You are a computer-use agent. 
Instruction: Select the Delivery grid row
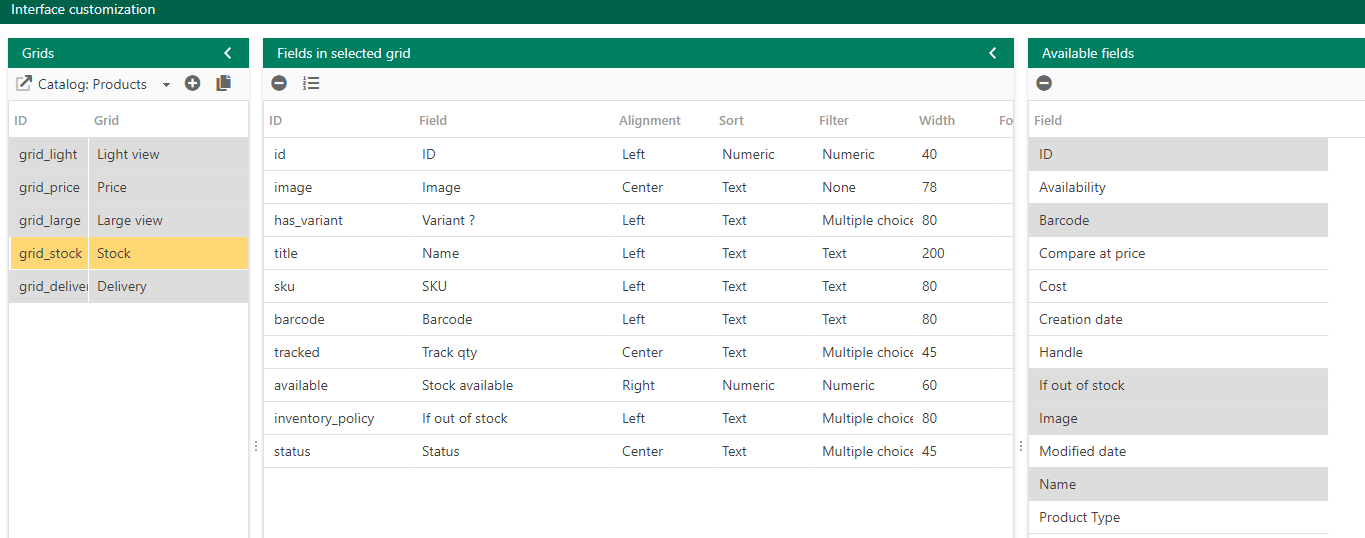click(x=128, y=286)
